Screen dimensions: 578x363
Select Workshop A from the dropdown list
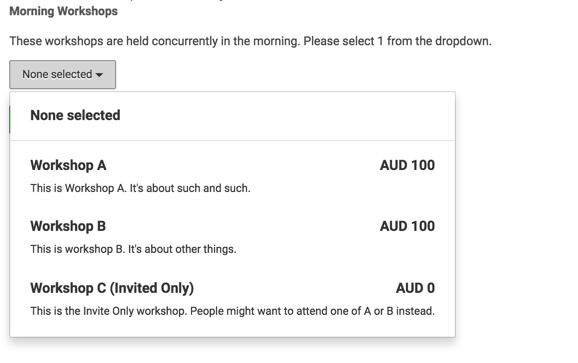pos(233,176)
